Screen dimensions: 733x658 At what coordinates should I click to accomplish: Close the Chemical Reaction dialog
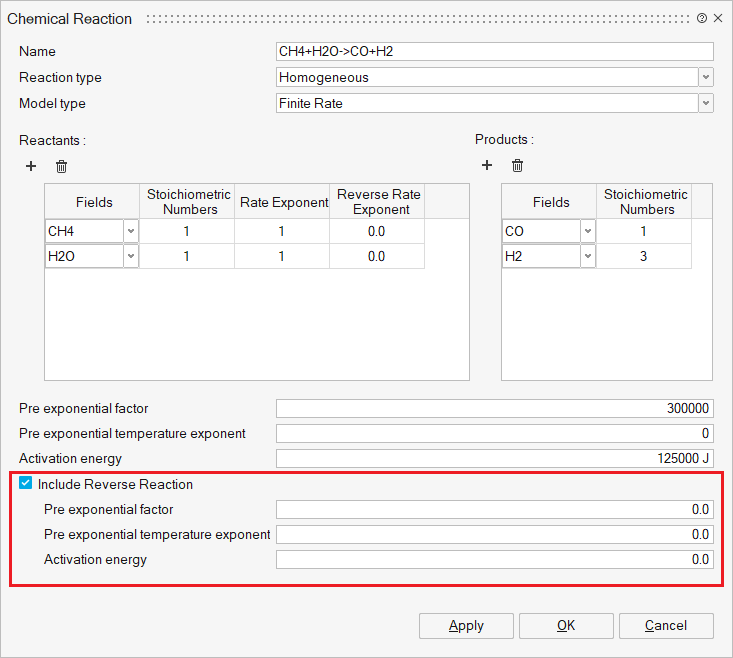point(718,18)
